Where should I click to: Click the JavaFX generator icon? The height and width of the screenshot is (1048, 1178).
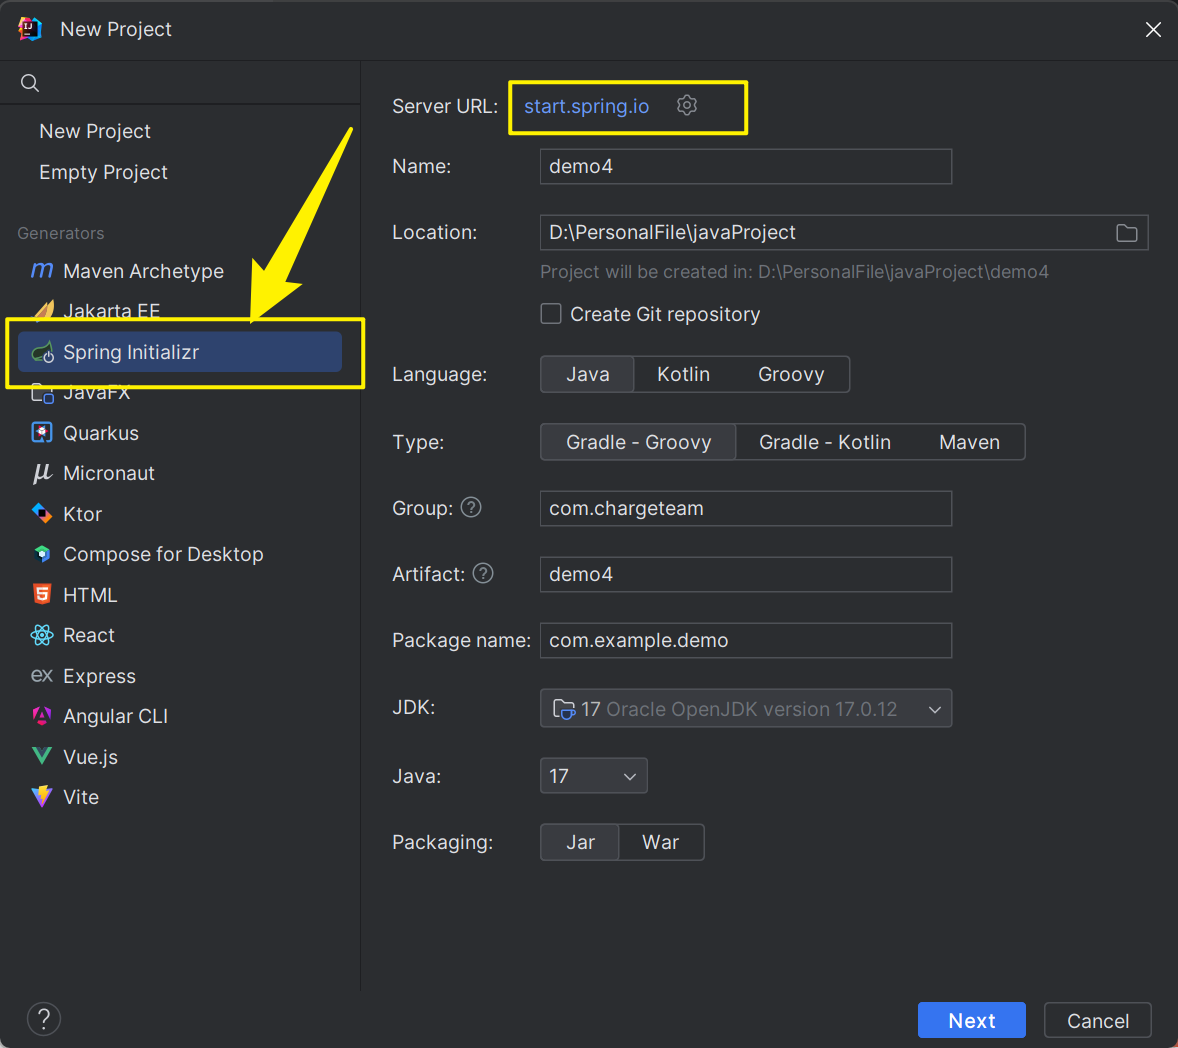point(42,393)
